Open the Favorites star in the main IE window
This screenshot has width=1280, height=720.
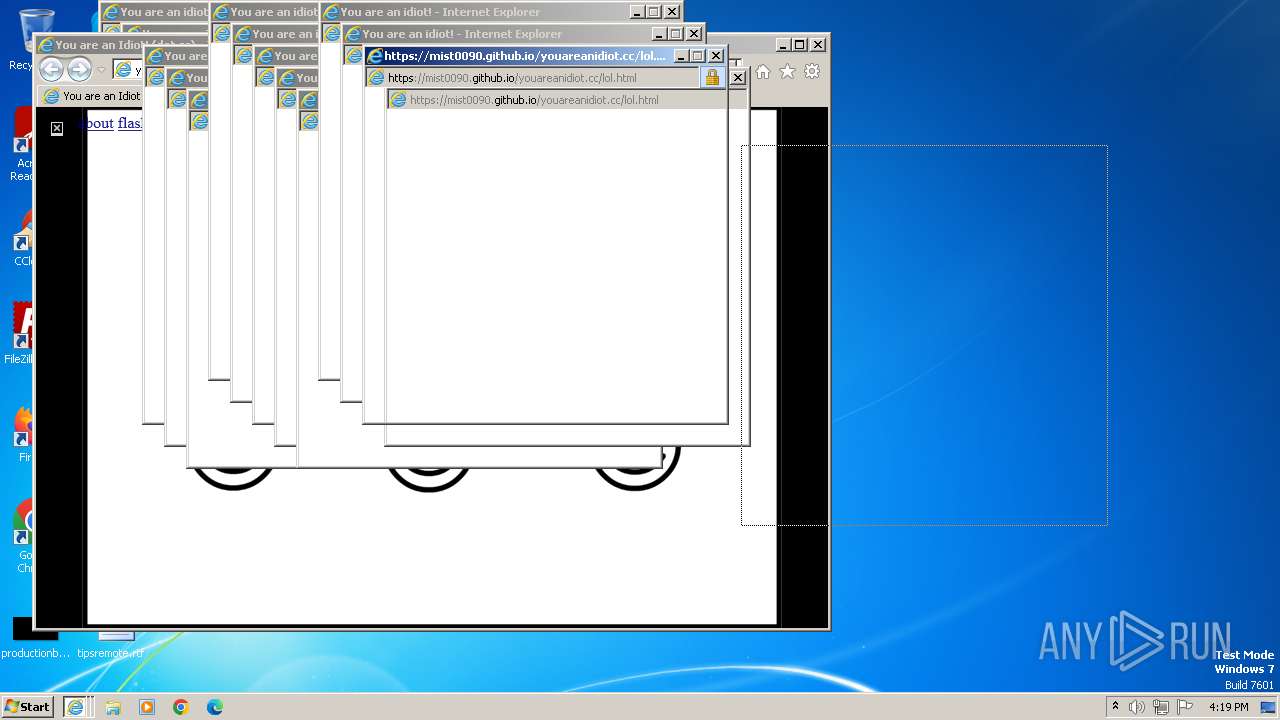[787, 72]
